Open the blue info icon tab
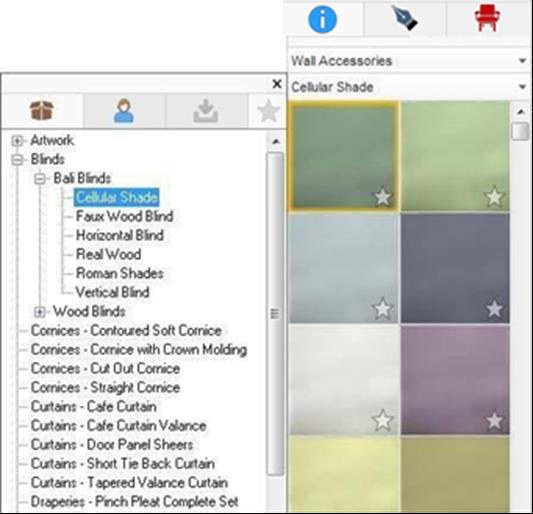This screenshot has height=514, width=533. (322, 19)
